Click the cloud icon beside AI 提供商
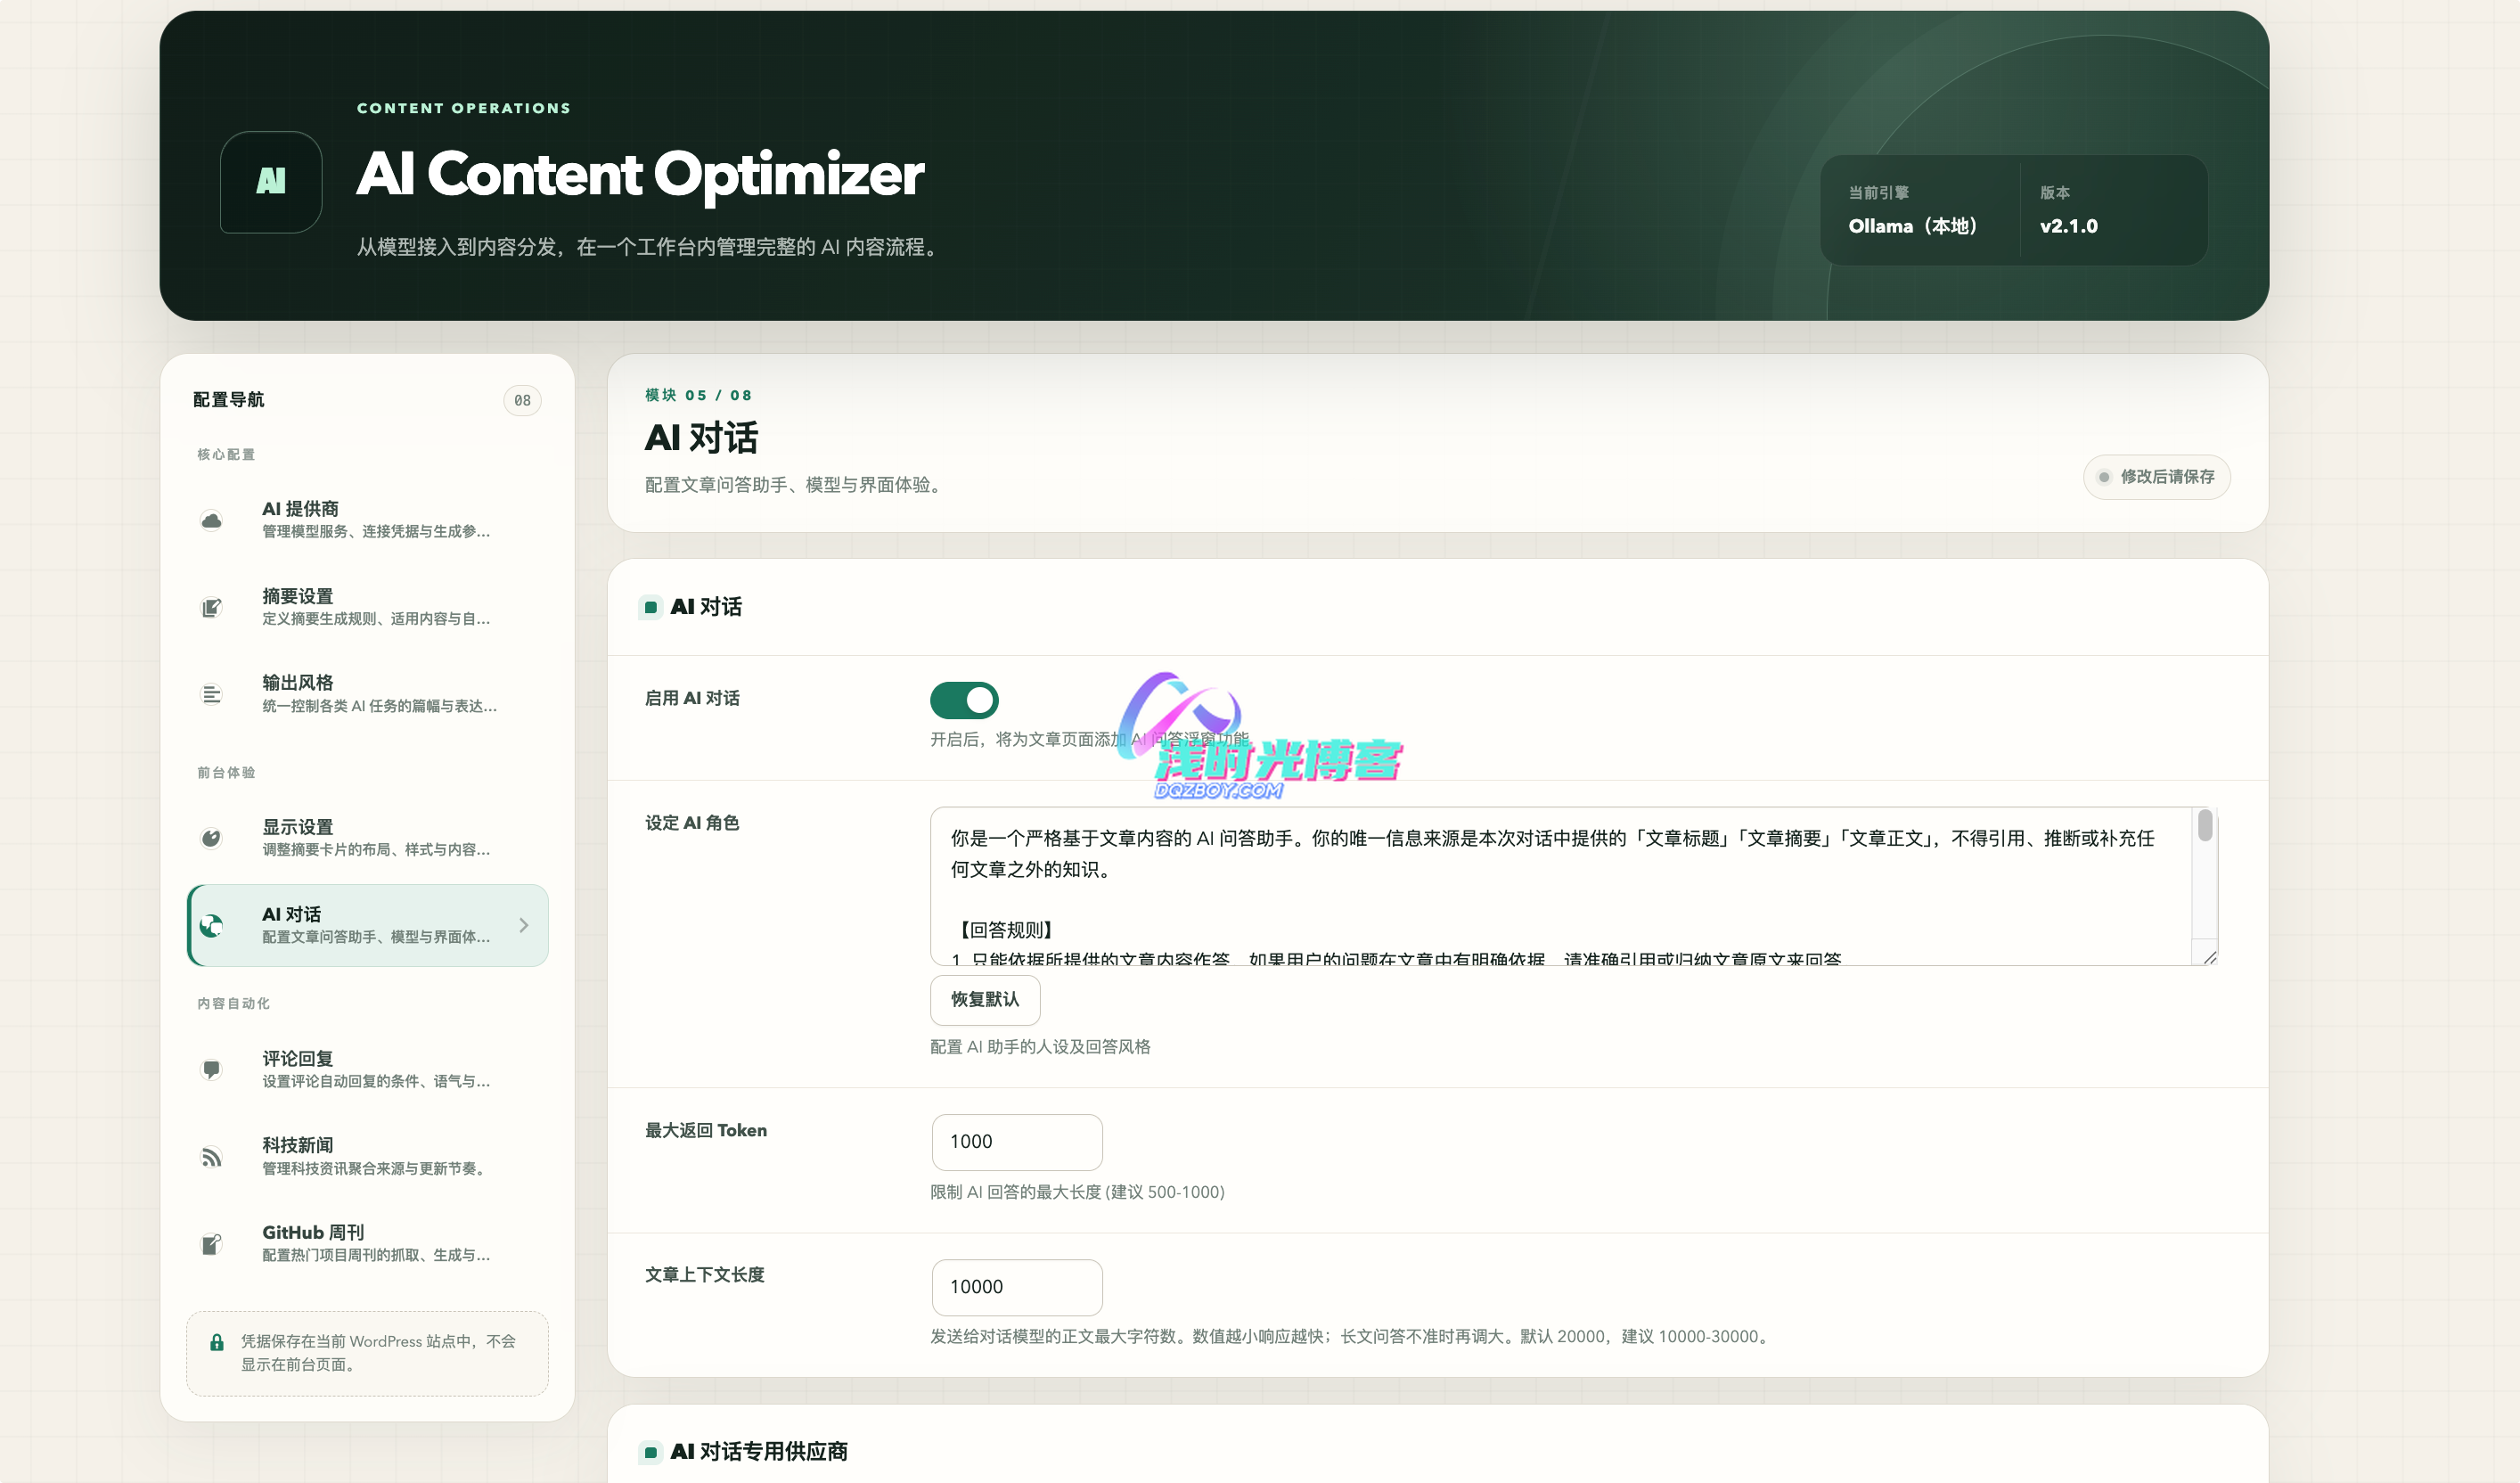 [x=211, y=520]
